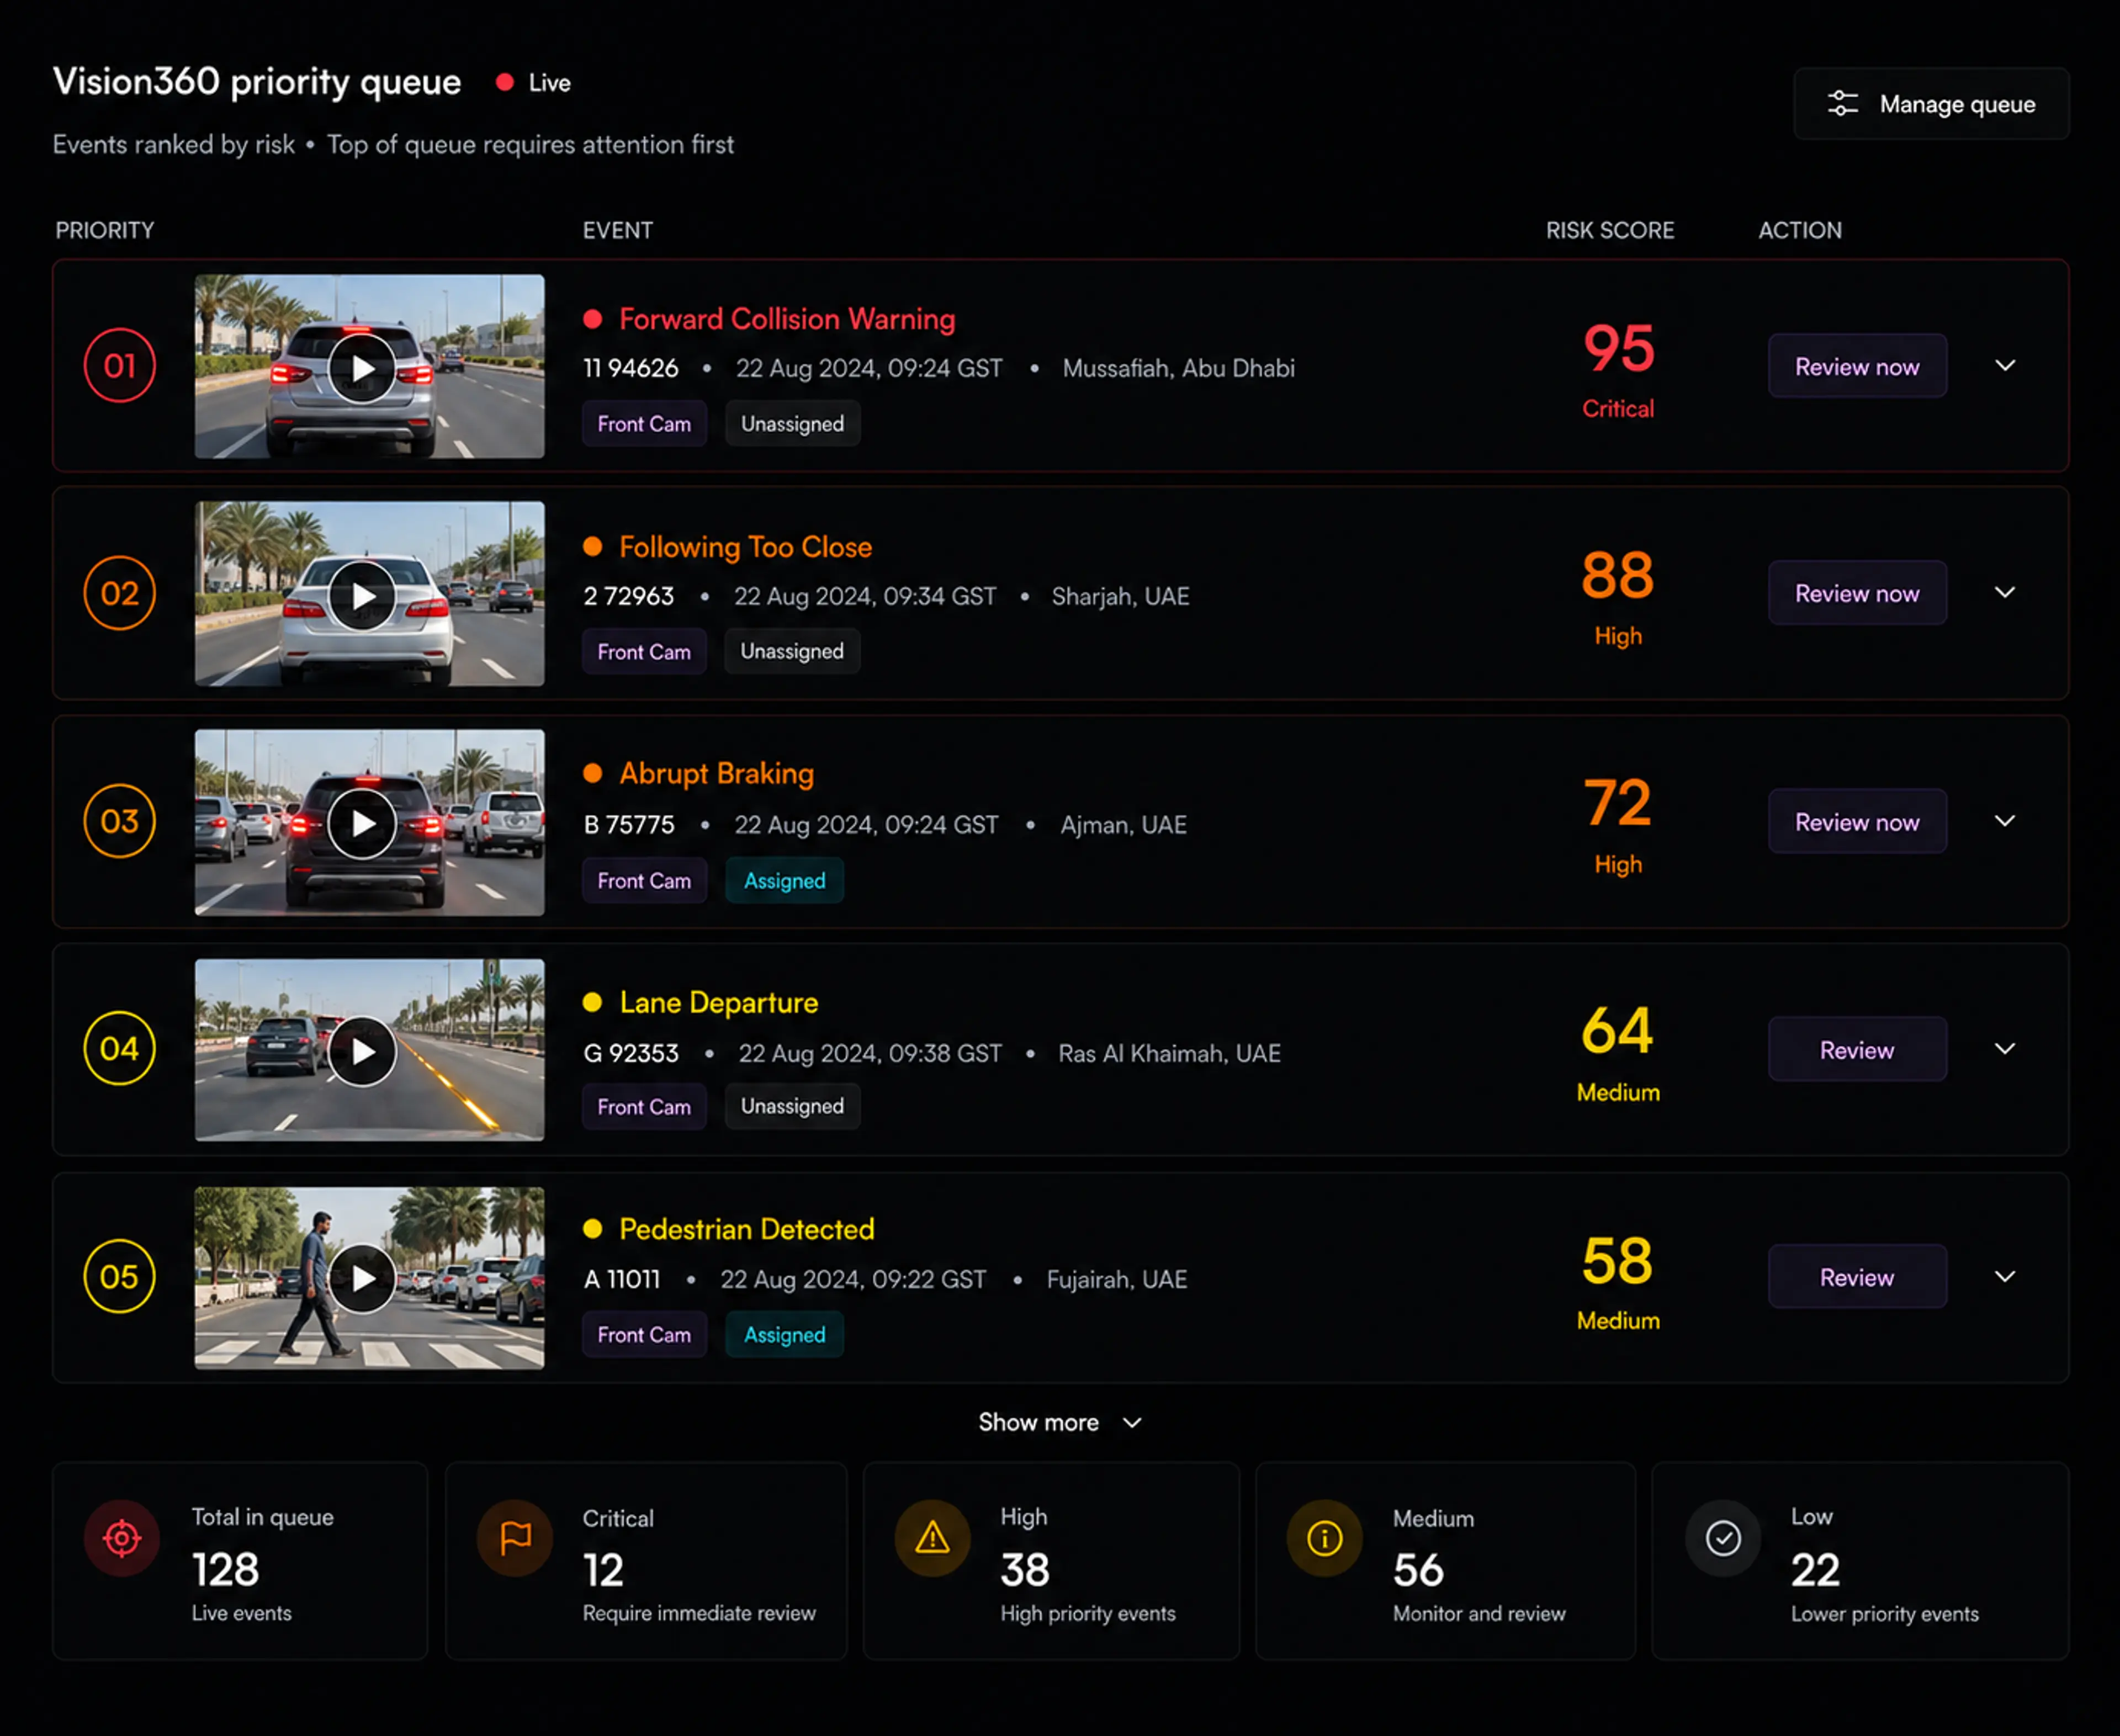Play the Lane Departure clip
This screenshot has height=1736, width=2120.
coord(362,1051)
